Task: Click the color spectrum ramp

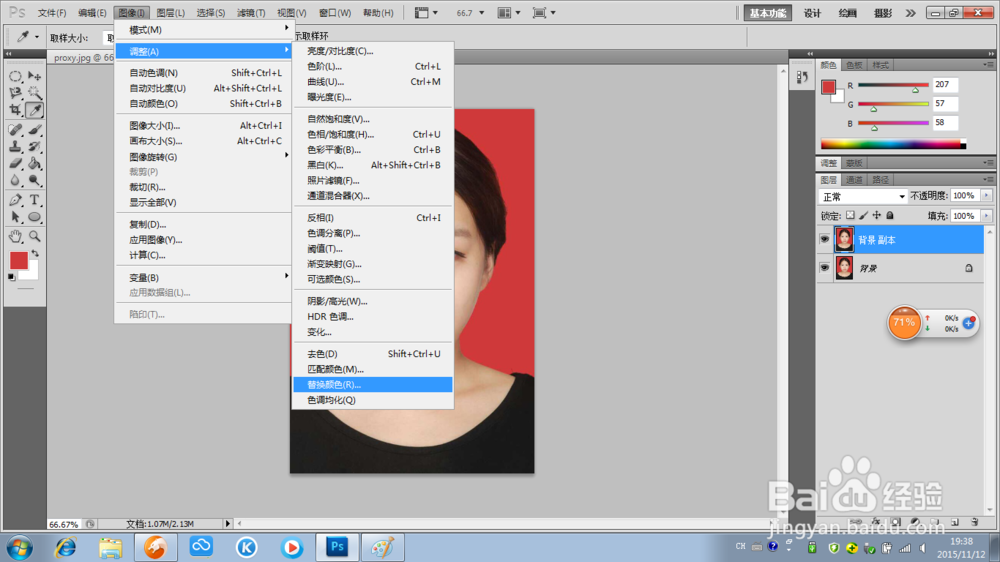Action: coord(893,144)
